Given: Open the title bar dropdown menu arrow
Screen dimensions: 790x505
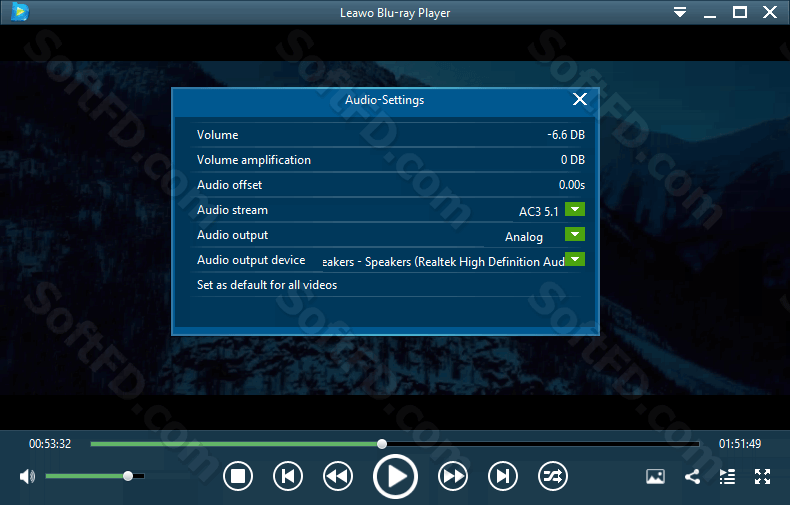Looking at the screenshot, I should (x=680, y=12).
